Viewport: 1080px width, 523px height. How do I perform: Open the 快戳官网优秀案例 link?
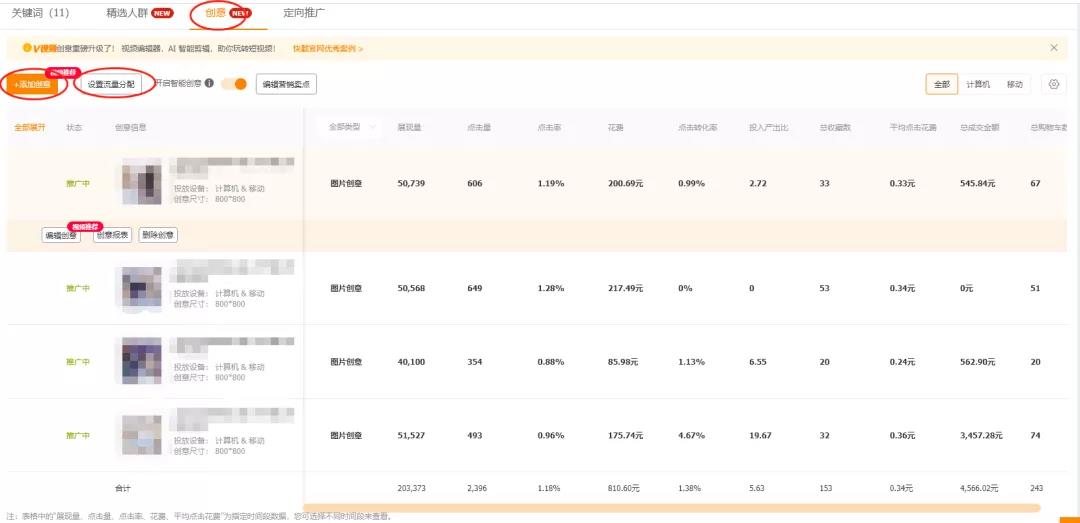[x=328, y=48]
